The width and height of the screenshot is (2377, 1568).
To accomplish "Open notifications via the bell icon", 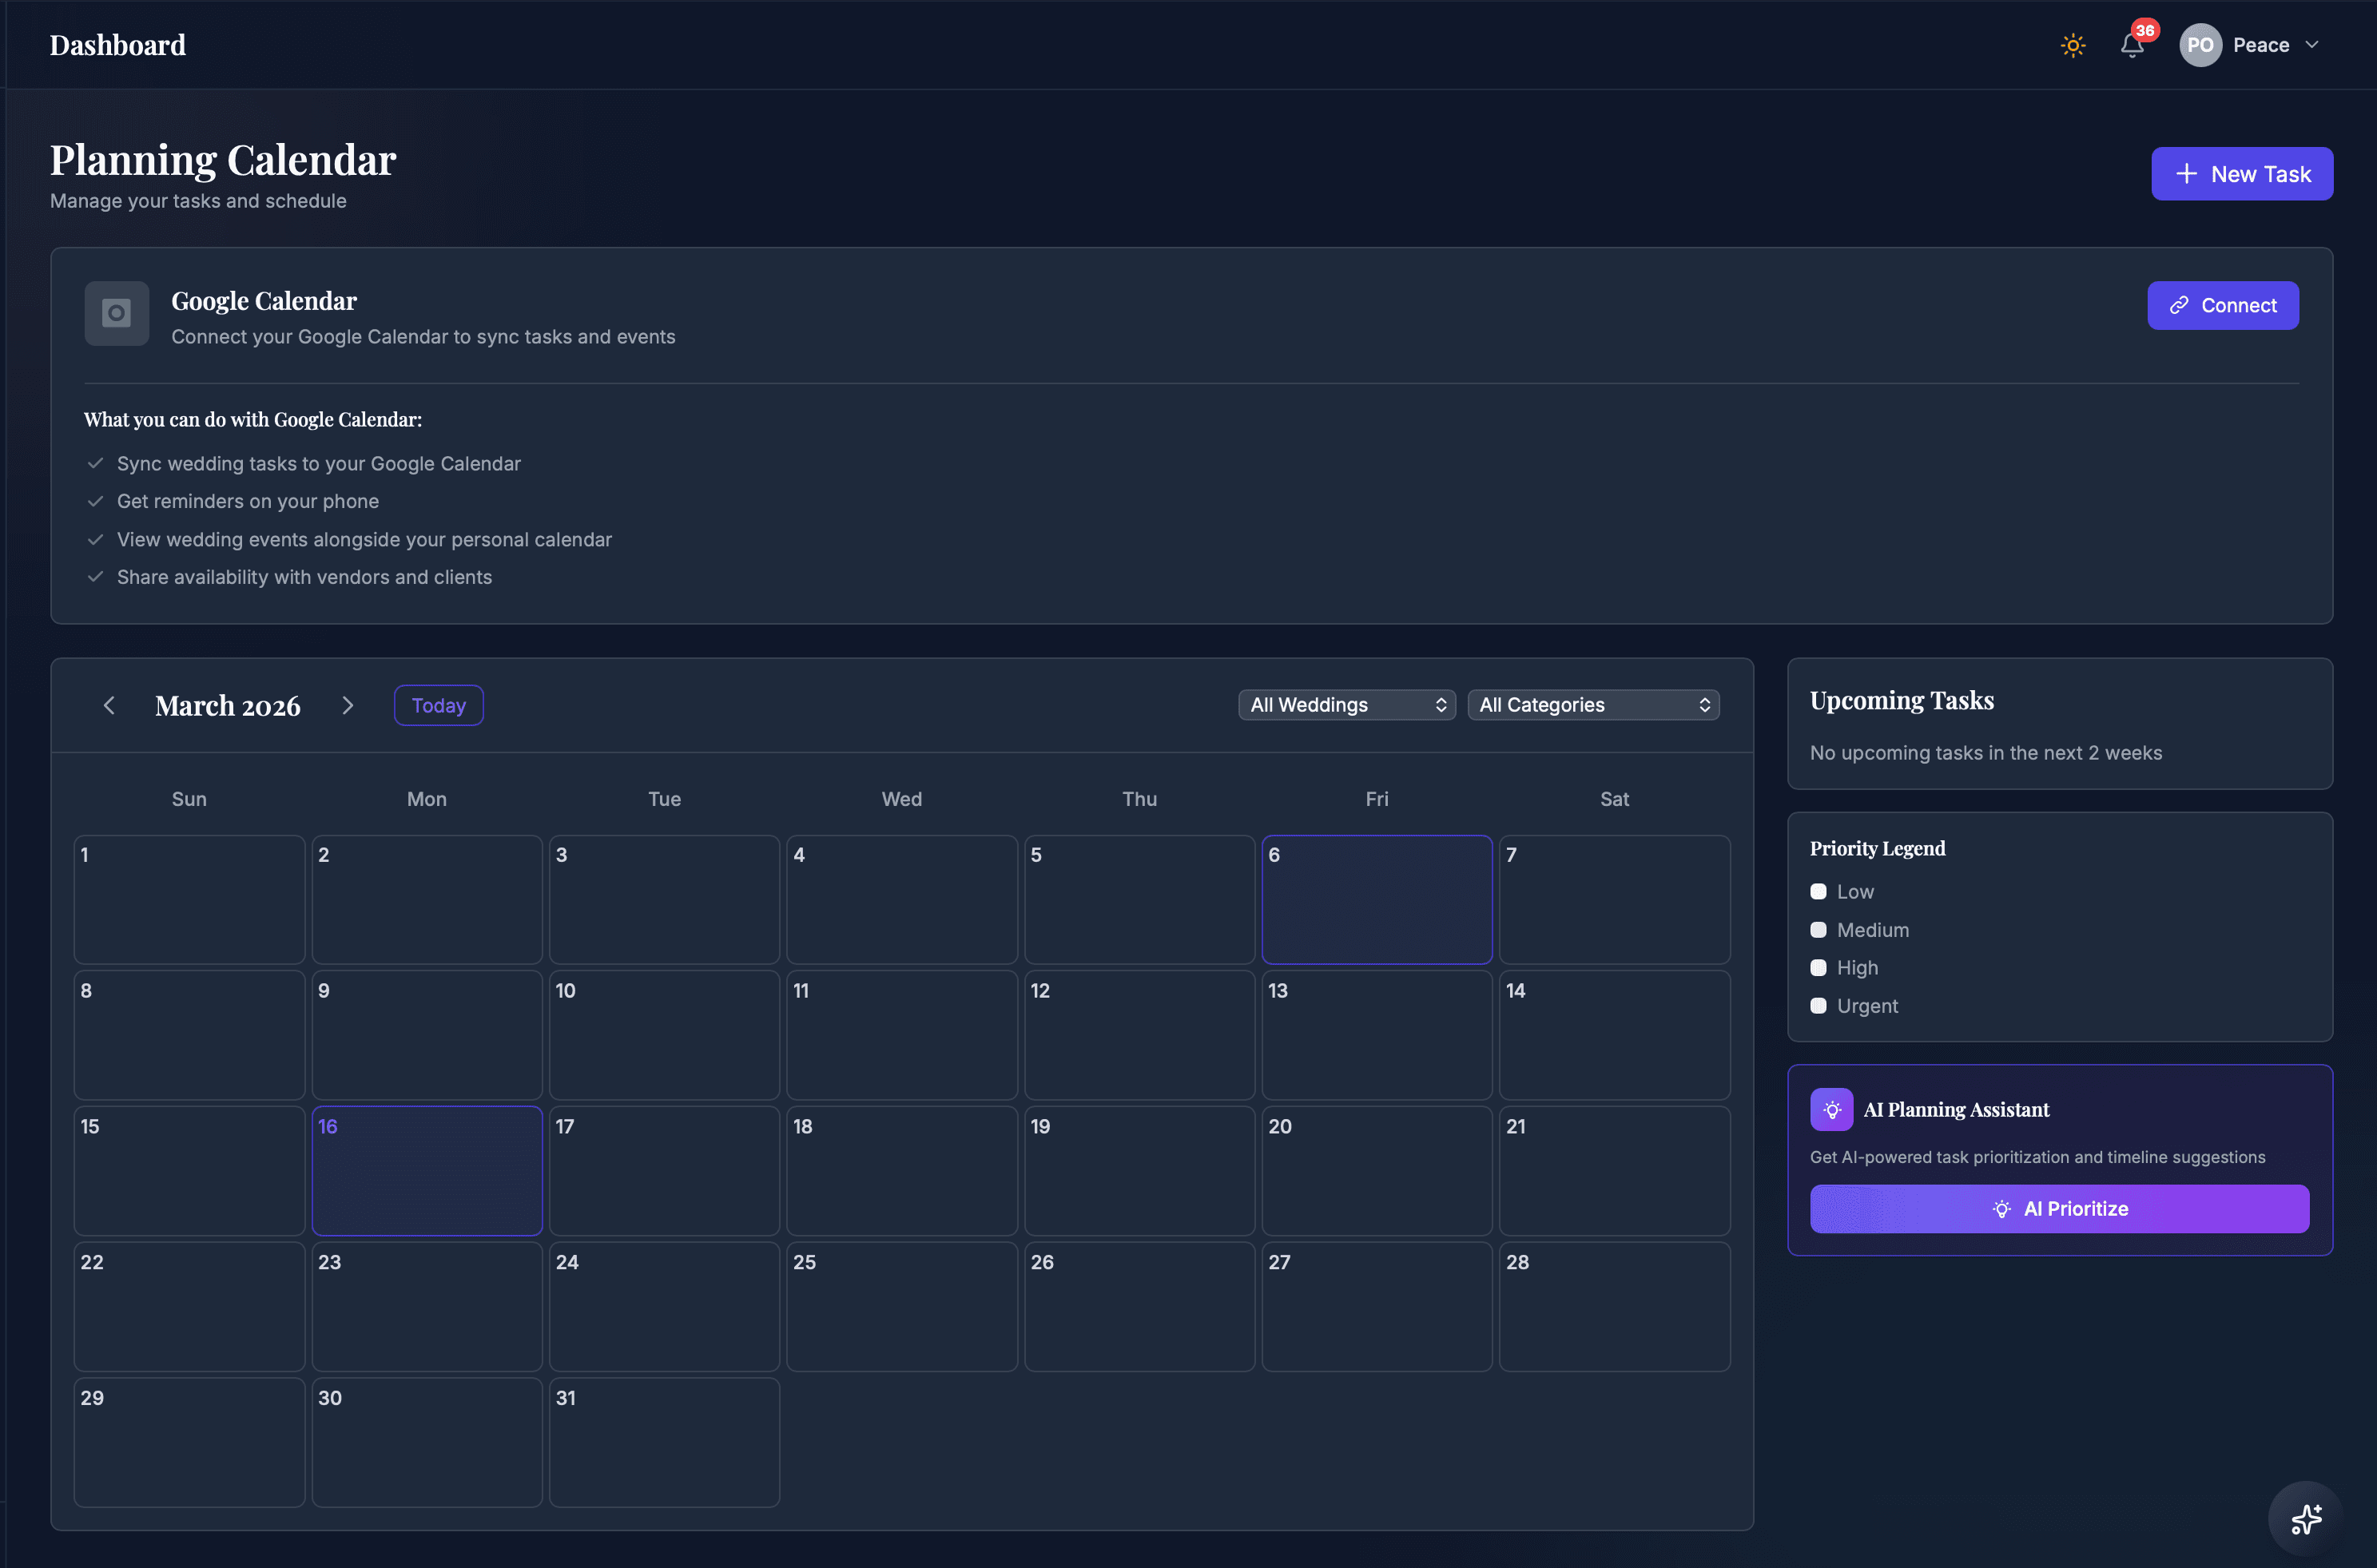I will (x=2132, y=45).
